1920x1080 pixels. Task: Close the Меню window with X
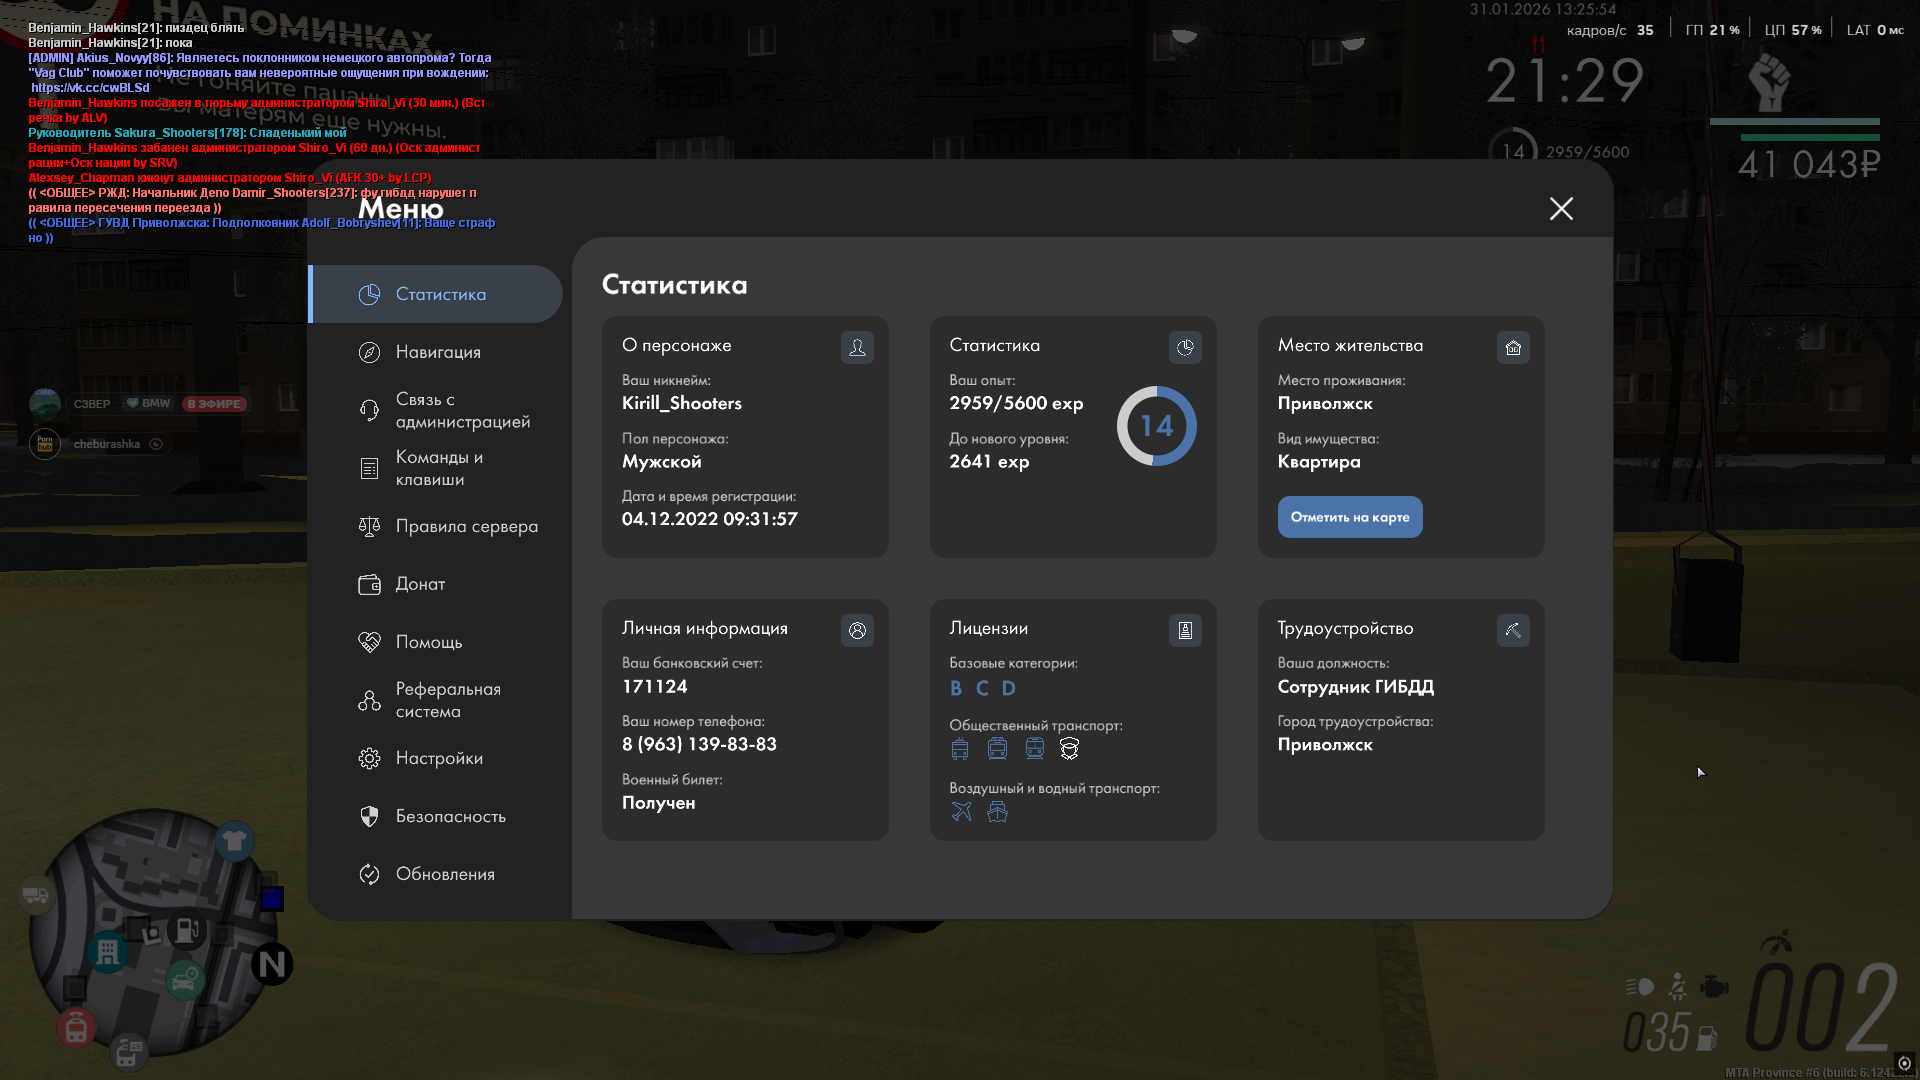point(1561,208)
